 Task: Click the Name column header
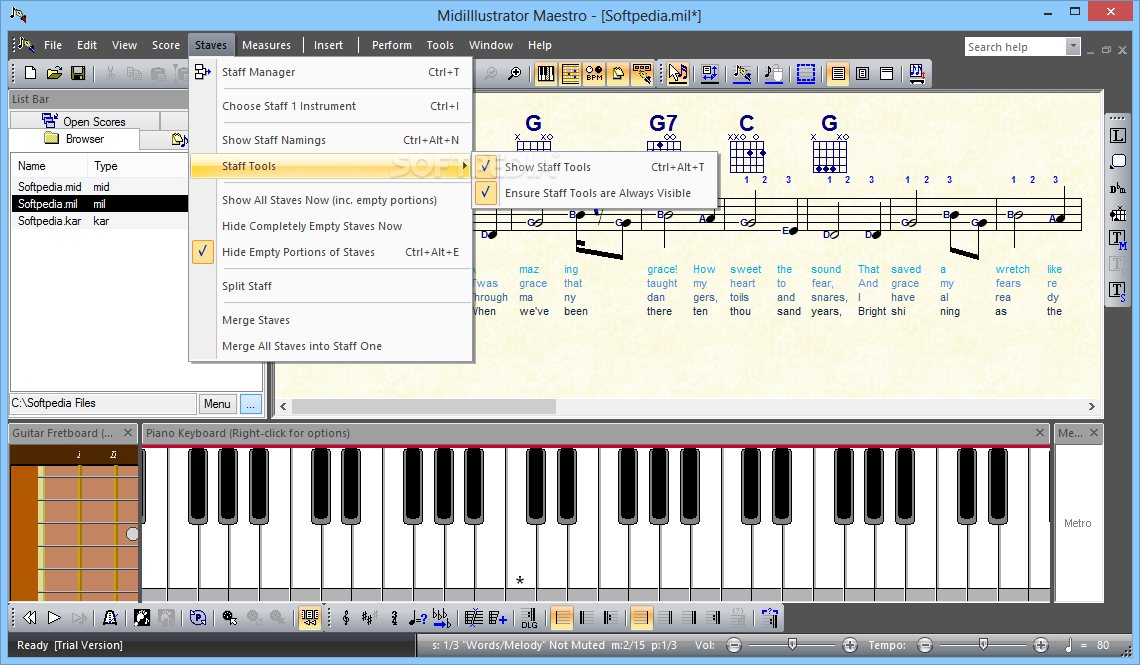pyautogui.click(x=48, y=166)
